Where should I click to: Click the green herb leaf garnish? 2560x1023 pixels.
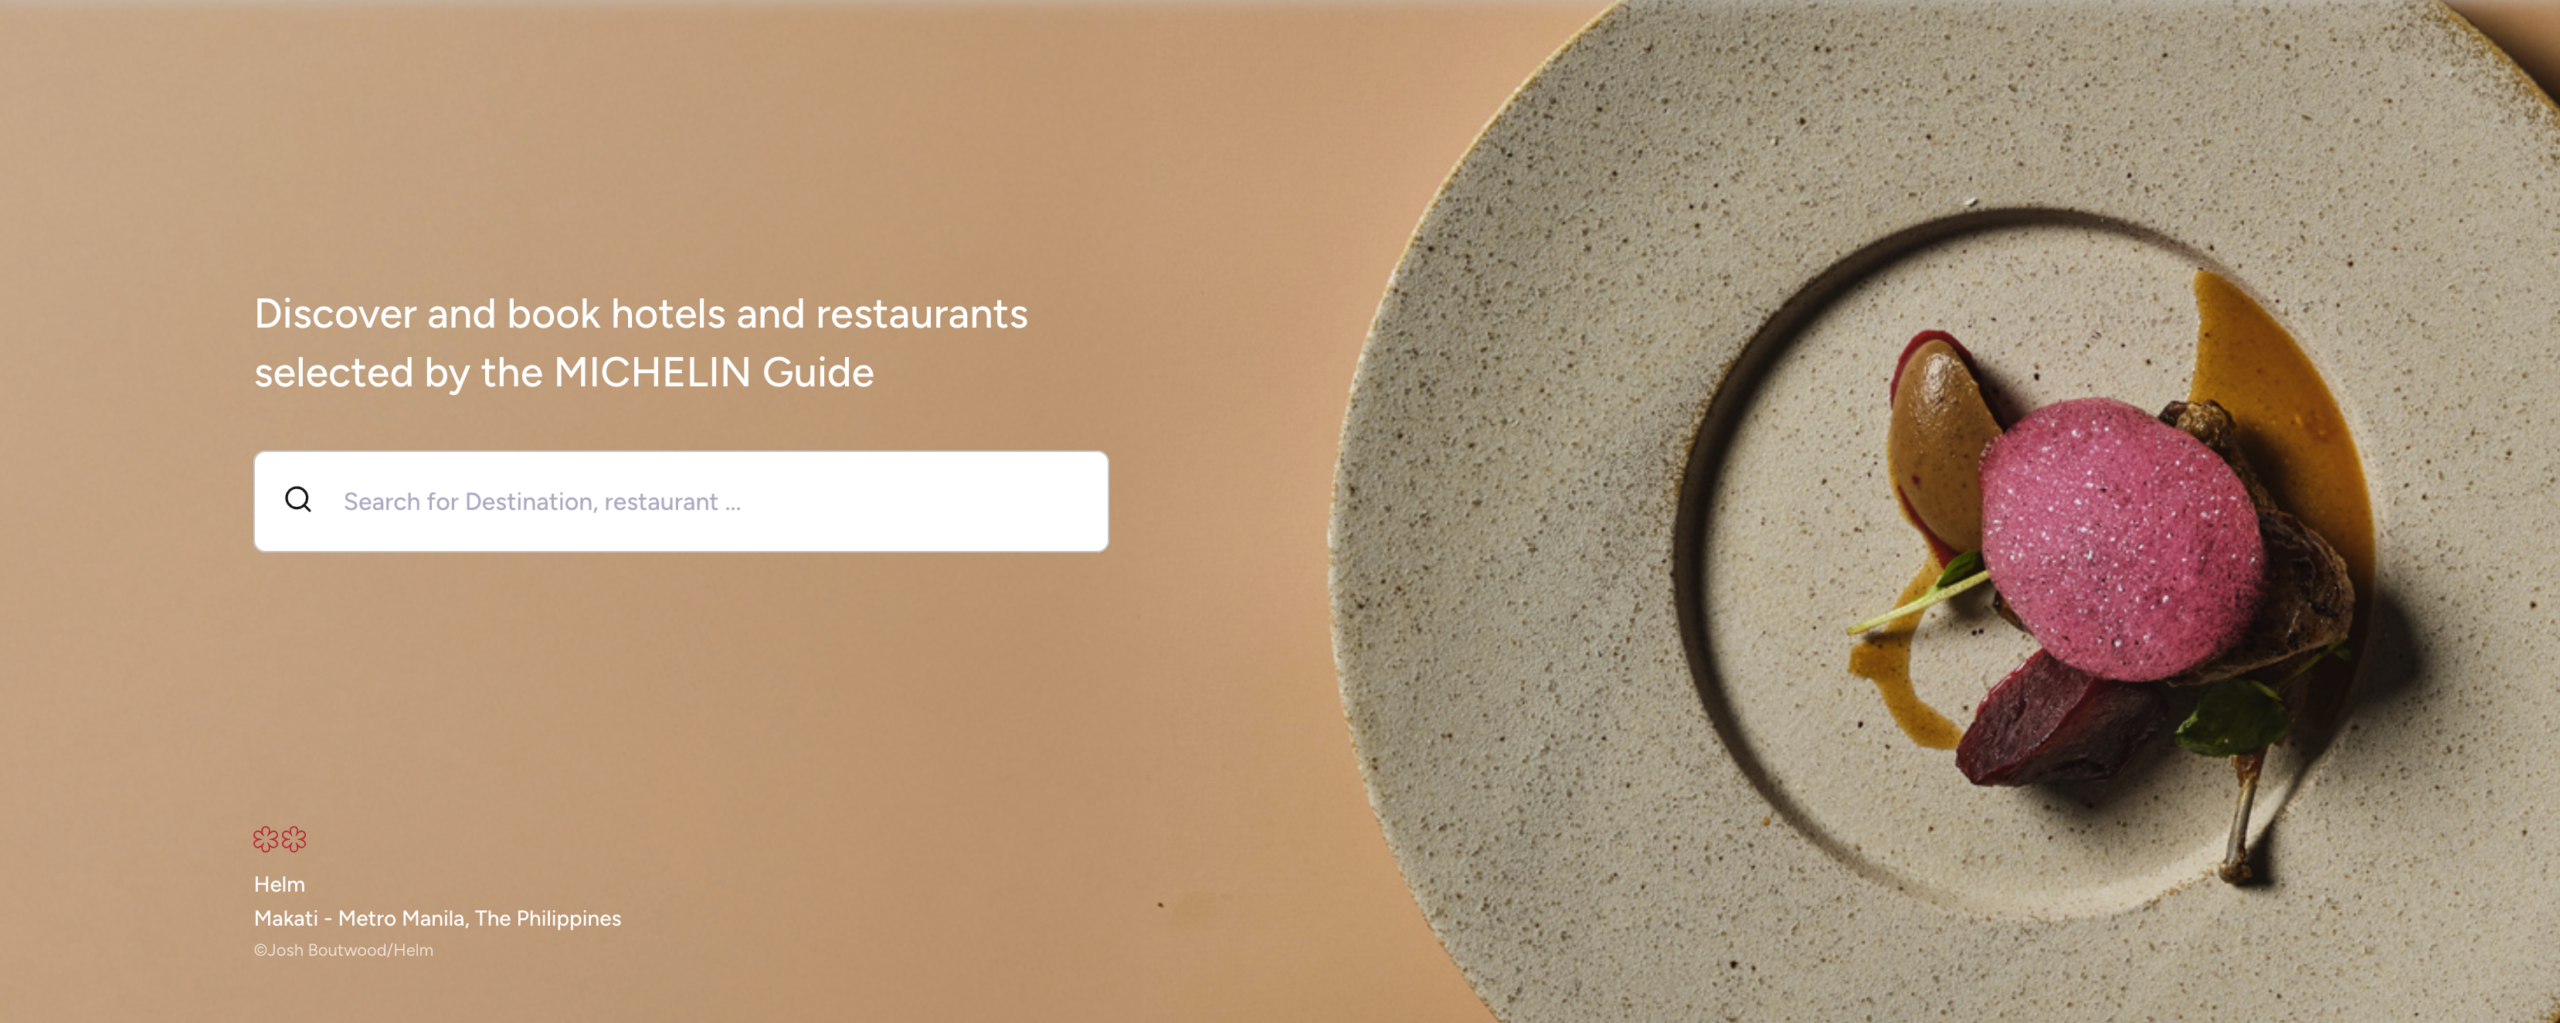click(2232, 718)
